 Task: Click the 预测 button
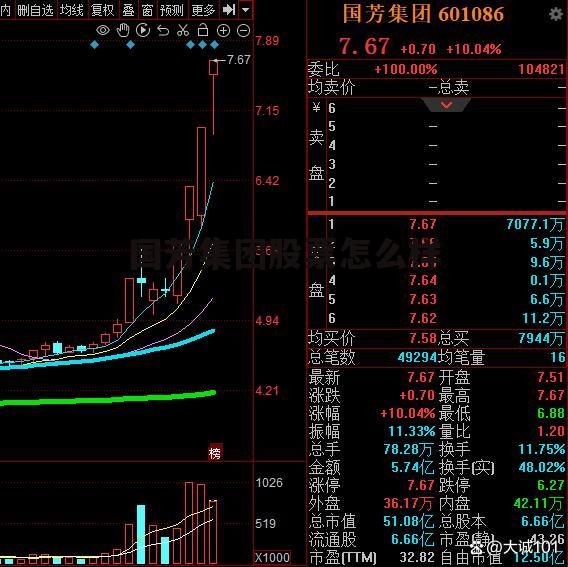(172, 10)
